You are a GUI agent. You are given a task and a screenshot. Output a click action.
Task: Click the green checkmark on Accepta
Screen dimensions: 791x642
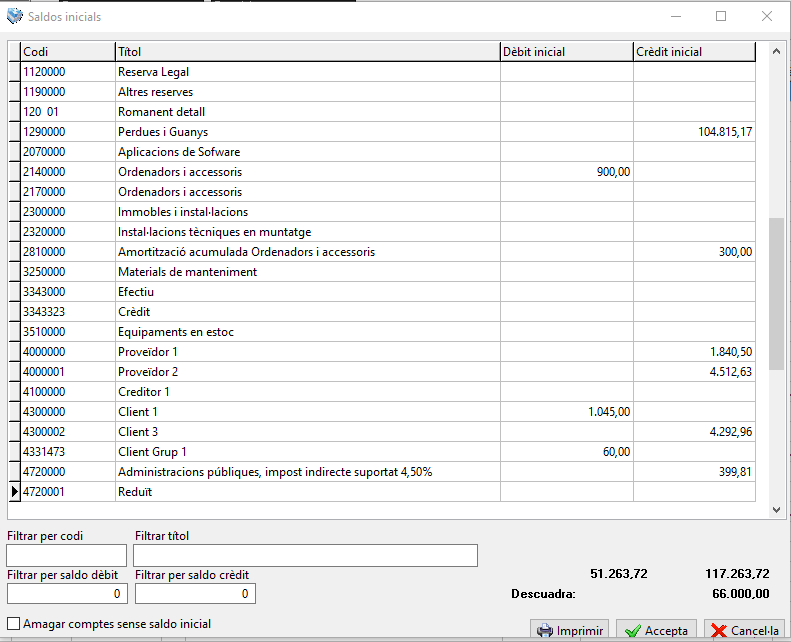coord(633,631)
